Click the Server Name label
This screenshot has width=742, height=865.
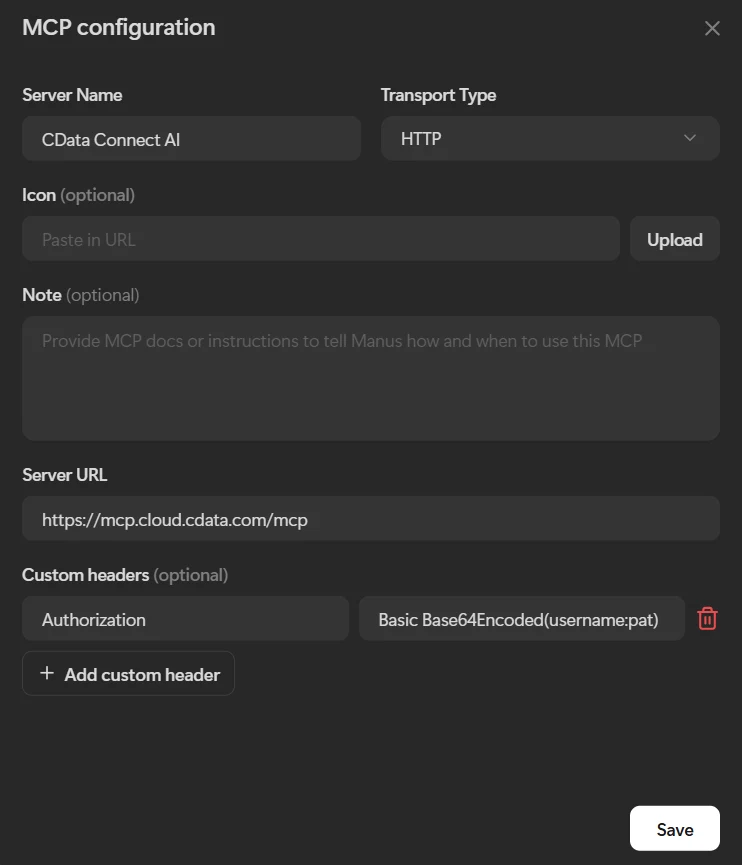coord(72,95)
